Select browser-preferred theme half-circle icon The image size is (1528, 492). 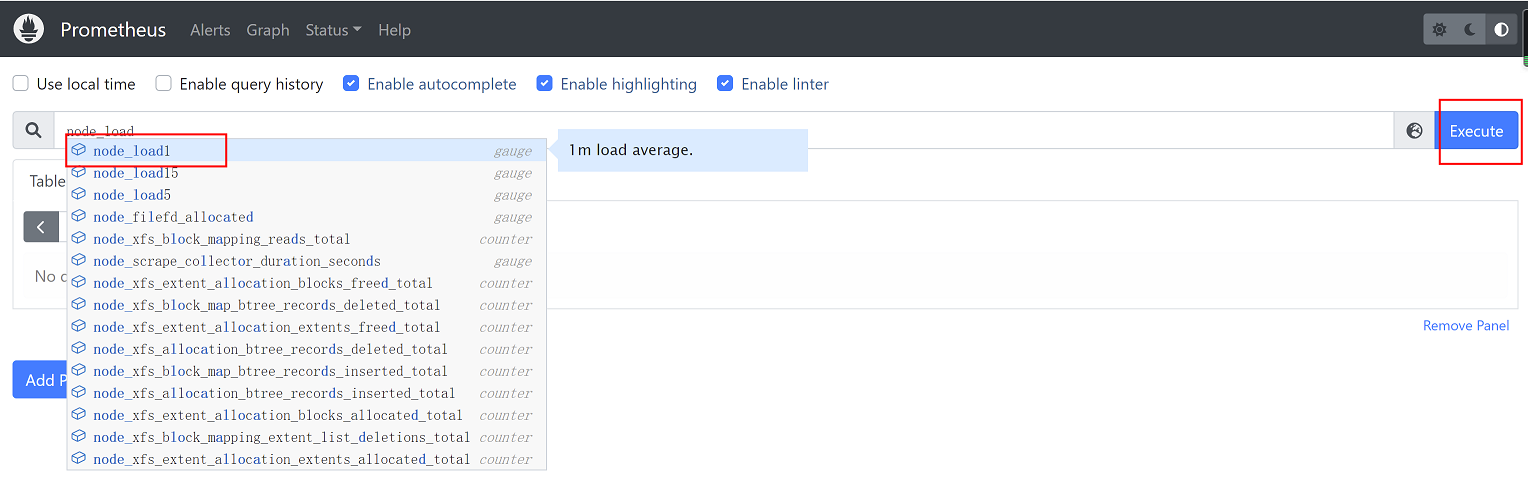(x=1501, y=30)
